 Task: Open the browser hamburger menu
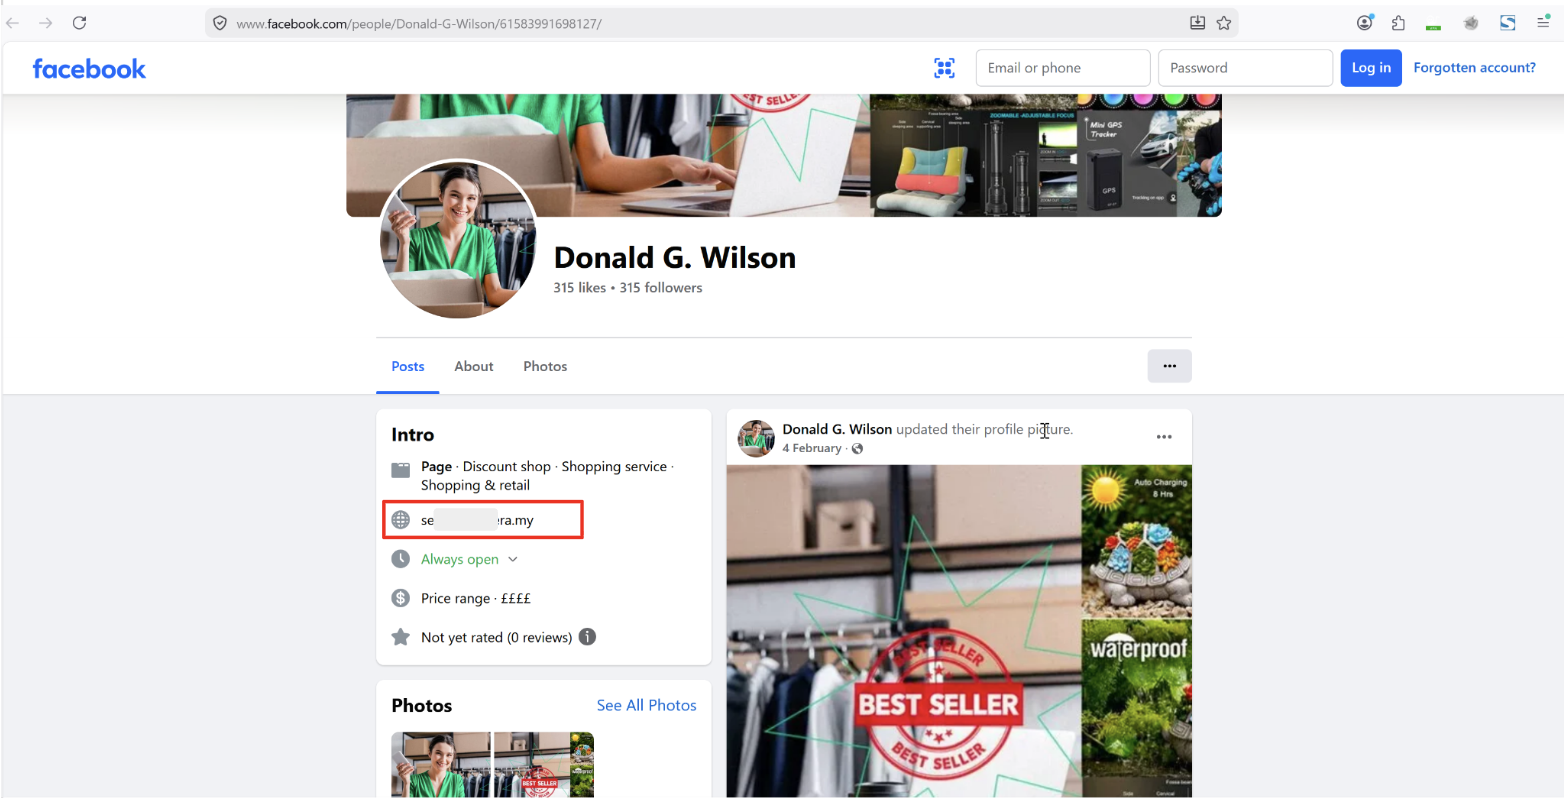[x=1543, y=23]
